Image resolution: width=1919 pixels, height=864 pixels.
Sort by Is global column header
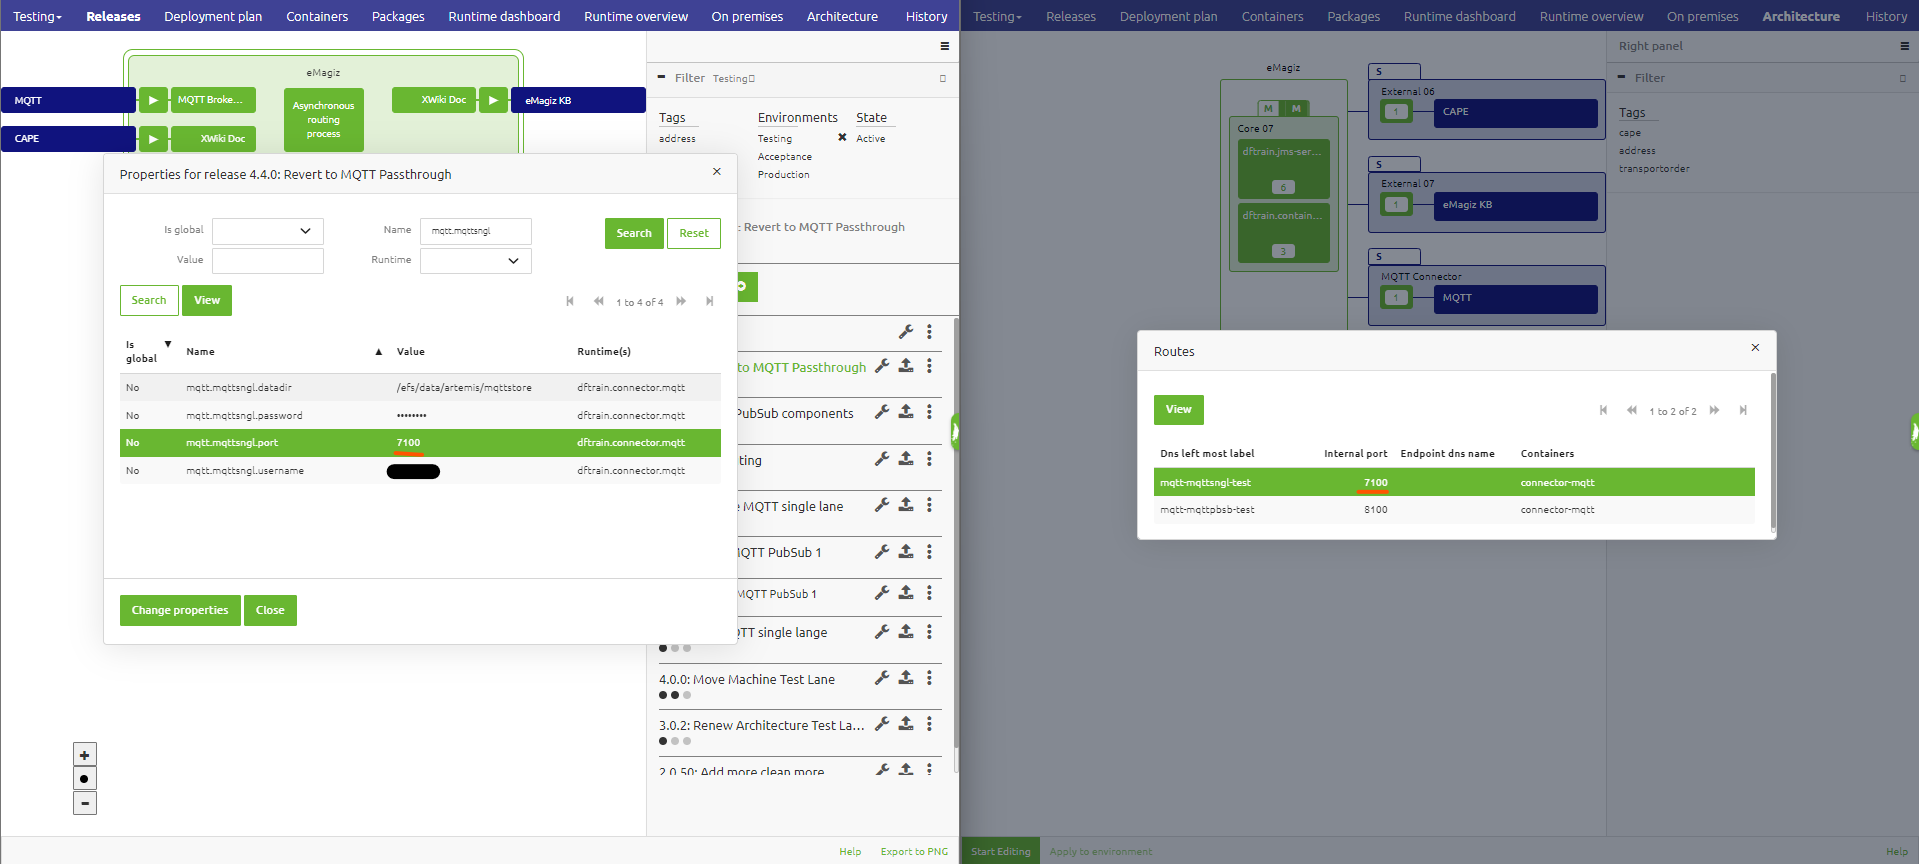click(x=148, y=351)
